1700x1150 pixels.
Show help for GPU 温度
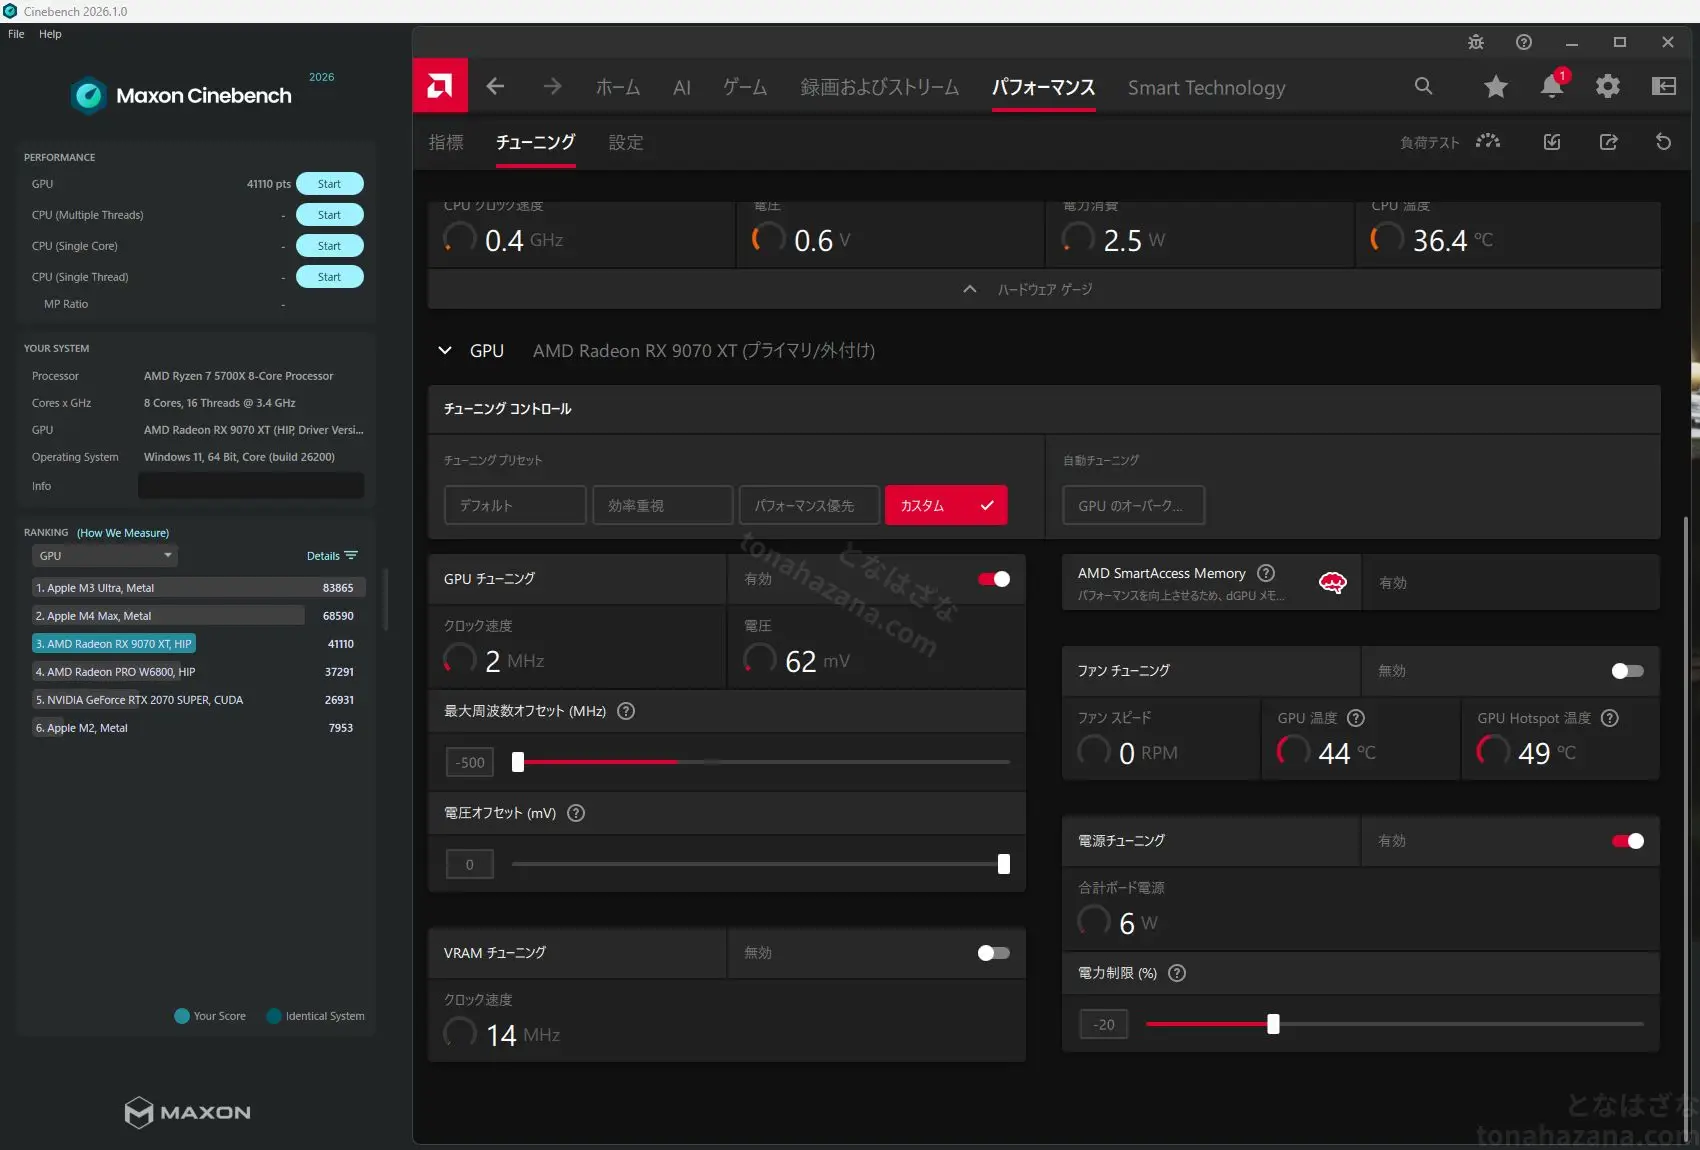[1356, 718]
